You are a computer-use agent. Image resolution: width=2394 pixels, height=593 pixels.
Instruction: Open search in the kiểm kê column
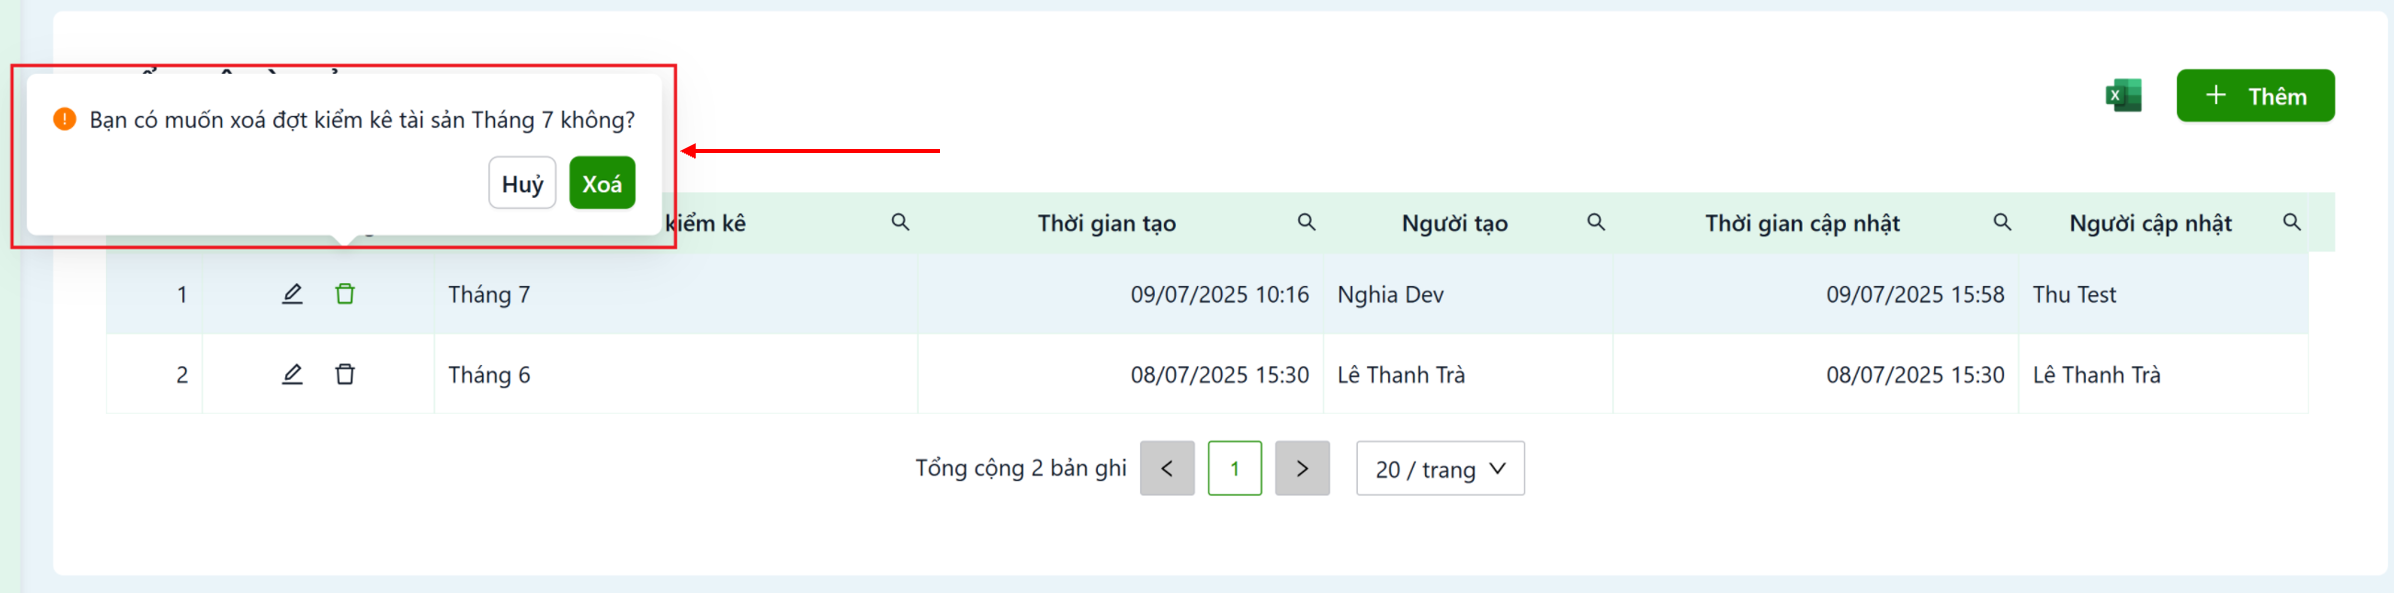click(x=900, y=222)
